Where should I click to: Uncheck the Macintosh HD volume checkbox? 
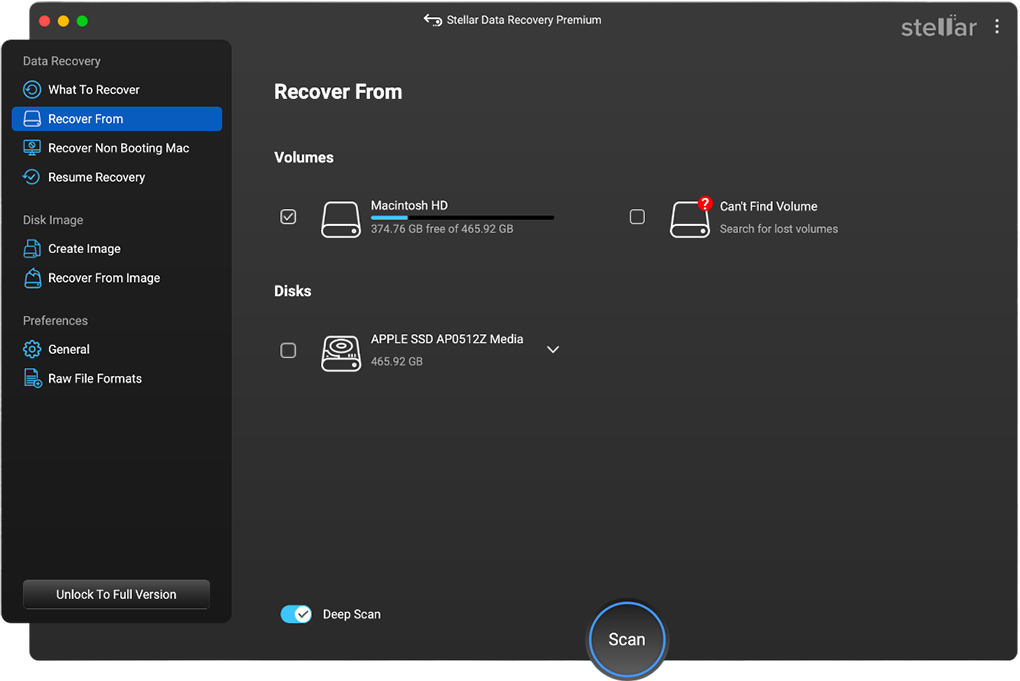(288, 217)
